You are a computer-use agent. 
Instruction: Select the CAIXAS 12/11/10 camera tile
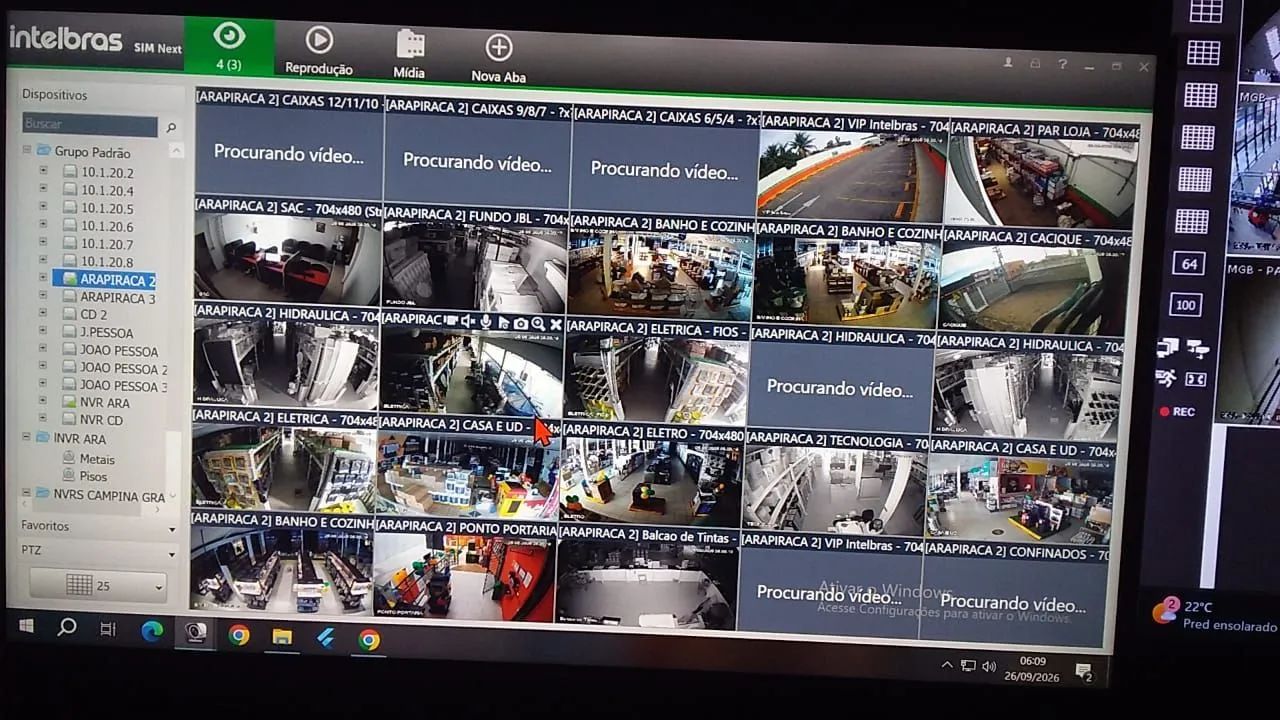[289, 143]
